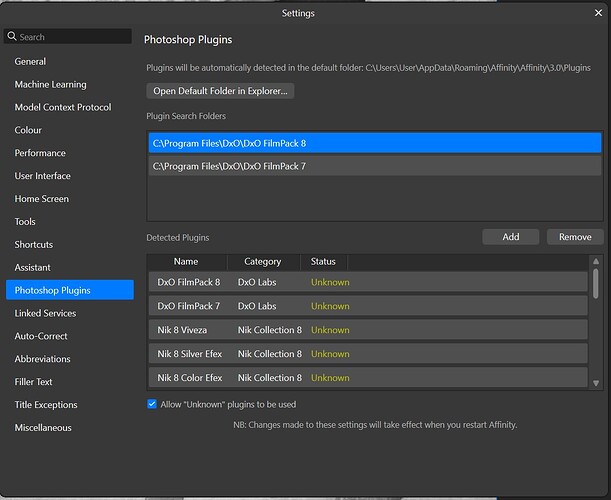Click Open Default Folder in Explorer button
The image size is (611, 500).
220,91
